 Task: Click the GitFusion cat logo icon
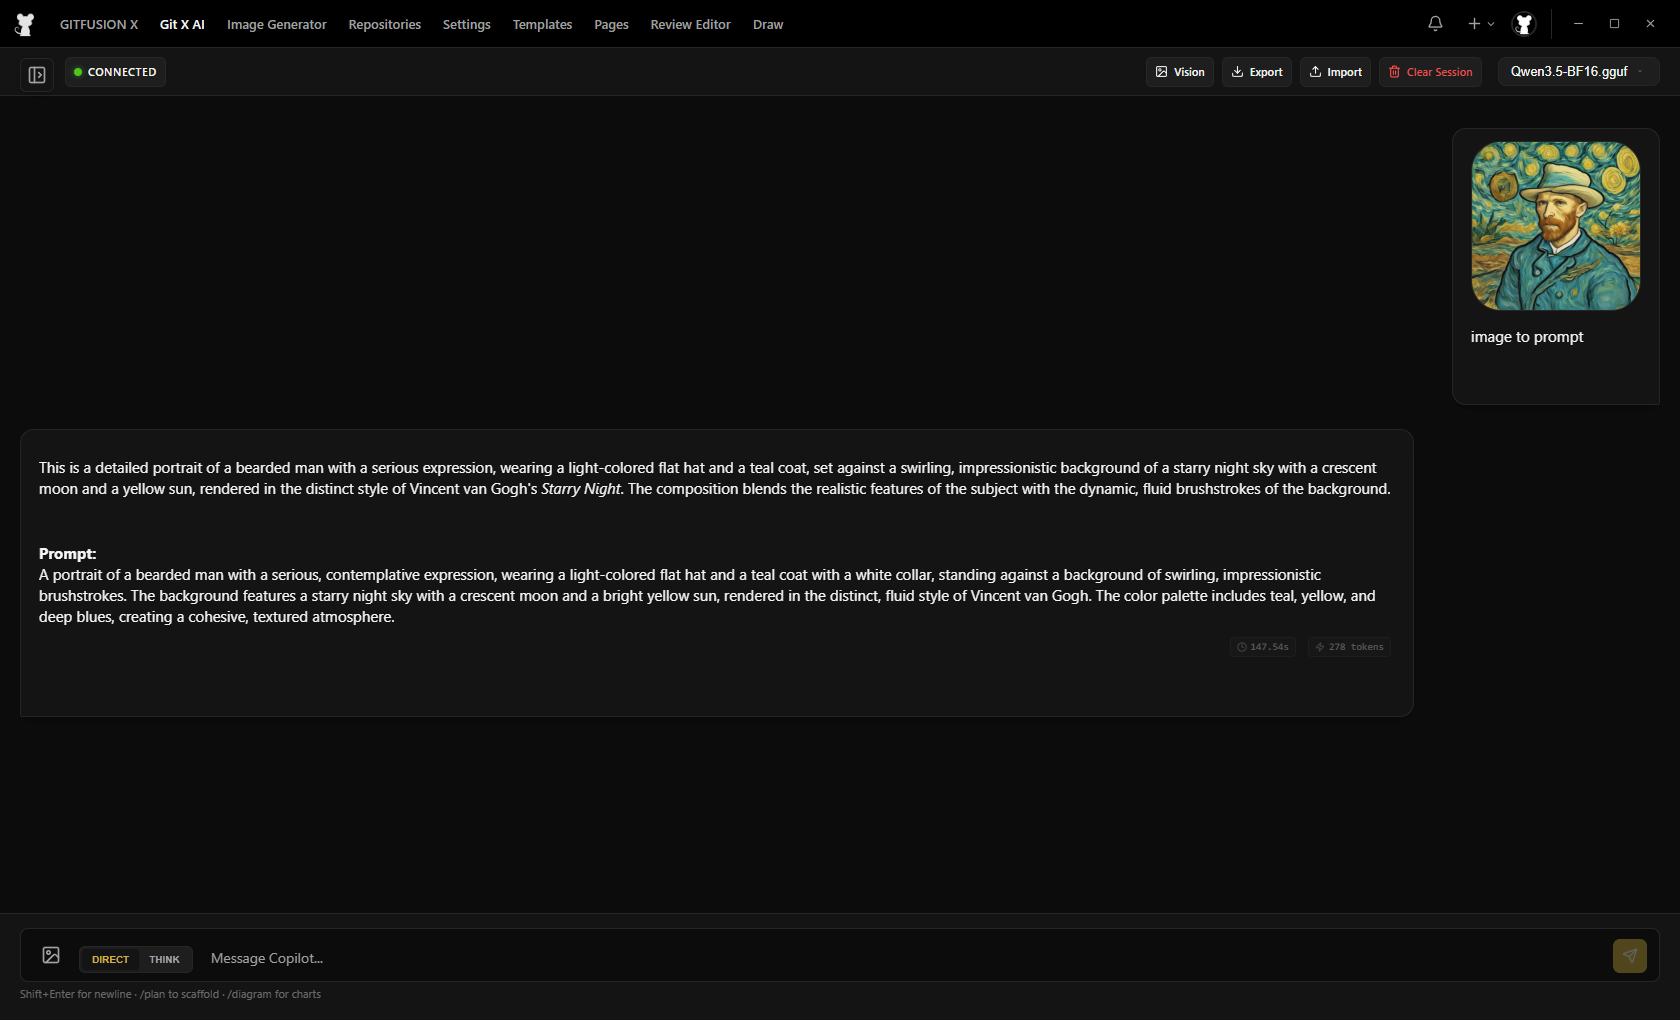coord(25,24)
